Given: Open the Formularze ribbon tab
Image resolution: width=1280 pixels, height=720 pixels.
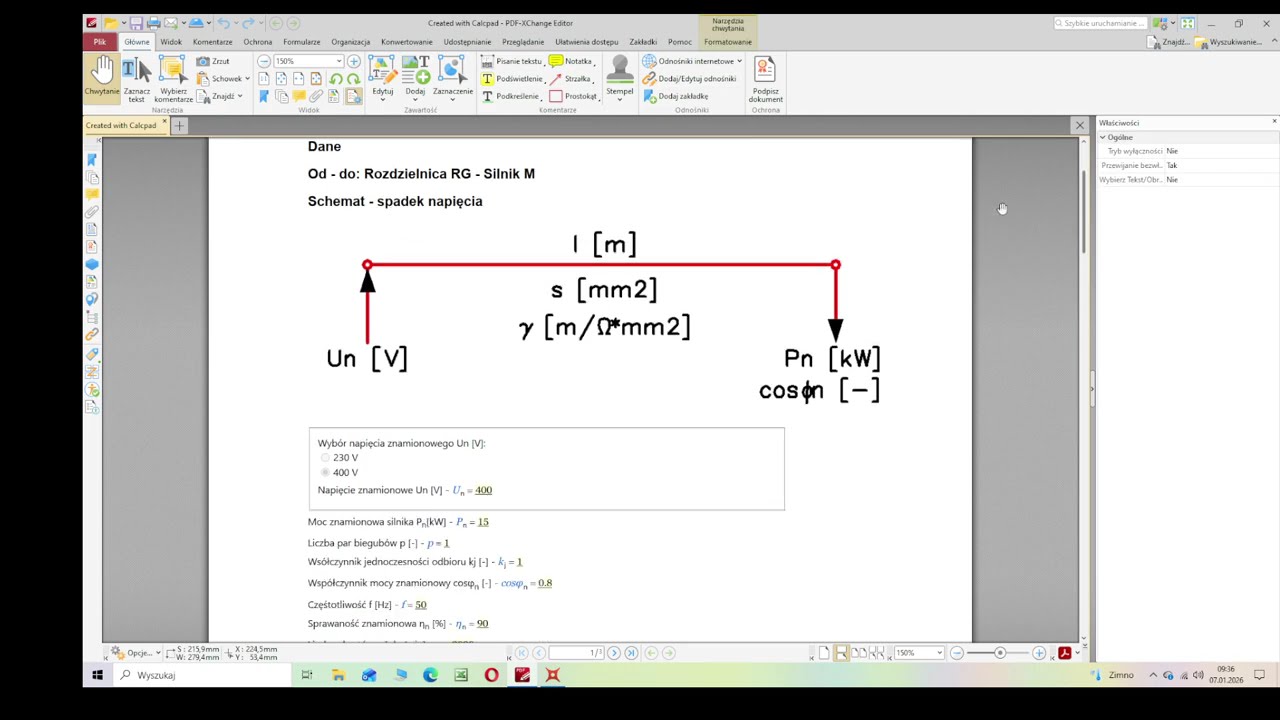Looking at the screenshot, I should pos(301,42).
